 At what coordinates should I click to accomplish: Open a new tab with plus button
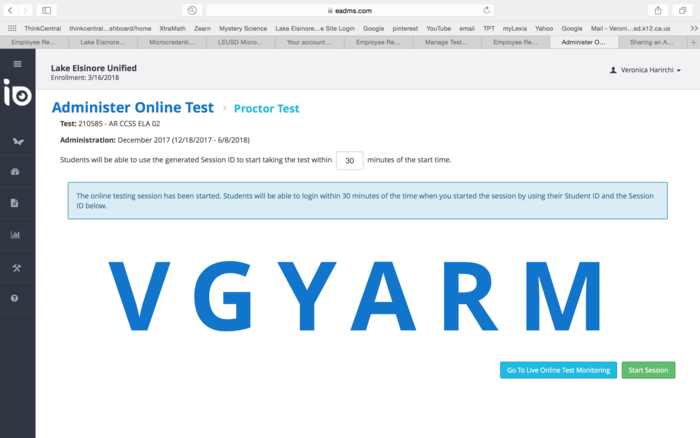[694, 43]
